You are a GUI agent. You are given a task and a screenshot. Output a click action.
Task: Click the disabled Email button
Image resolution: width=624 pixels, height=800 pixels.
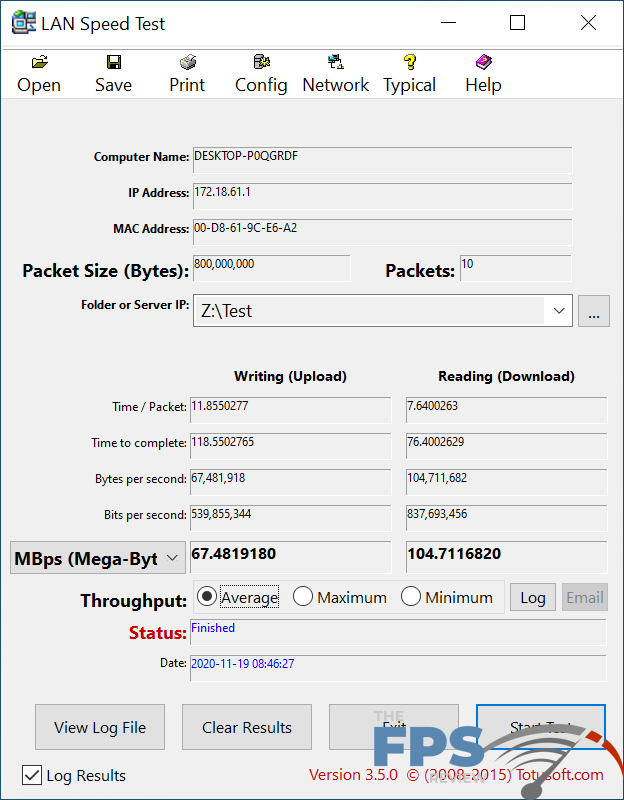pos(585,597)
